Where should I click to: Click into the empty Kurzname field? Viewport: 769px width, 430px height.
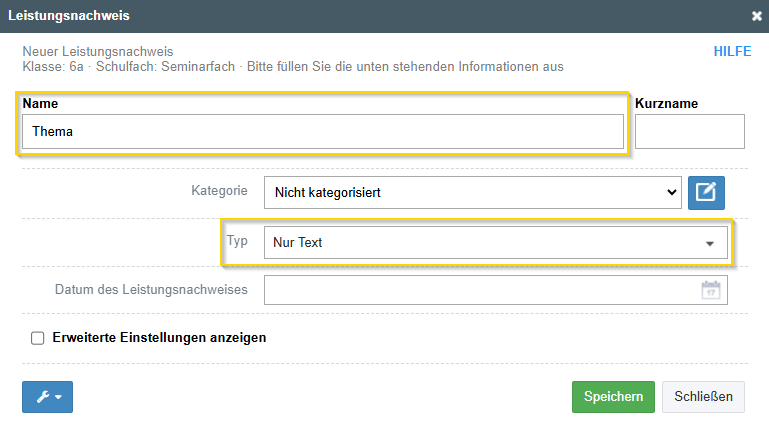pos(690,131)
